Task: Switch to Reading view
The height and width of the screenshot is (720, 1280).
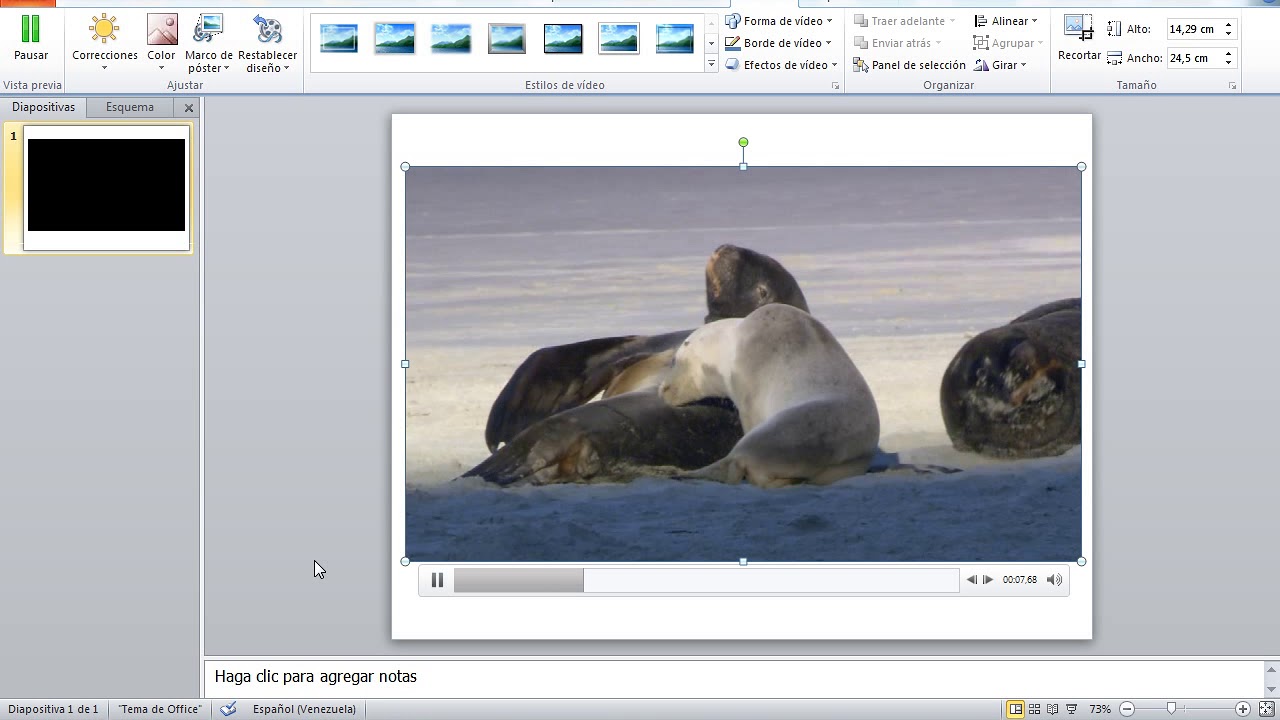Action: pyautogui.click(x=1052, y=709)
